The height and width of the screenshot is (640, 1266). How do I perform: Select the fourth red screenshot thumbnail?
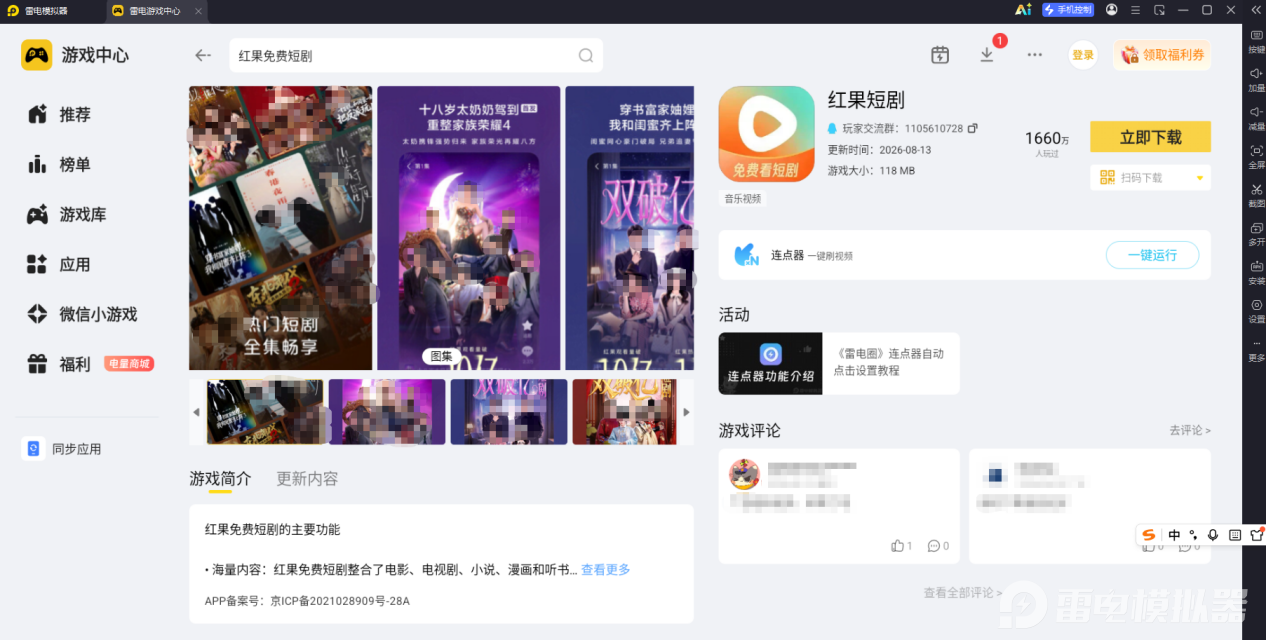[x=626, y=412]
